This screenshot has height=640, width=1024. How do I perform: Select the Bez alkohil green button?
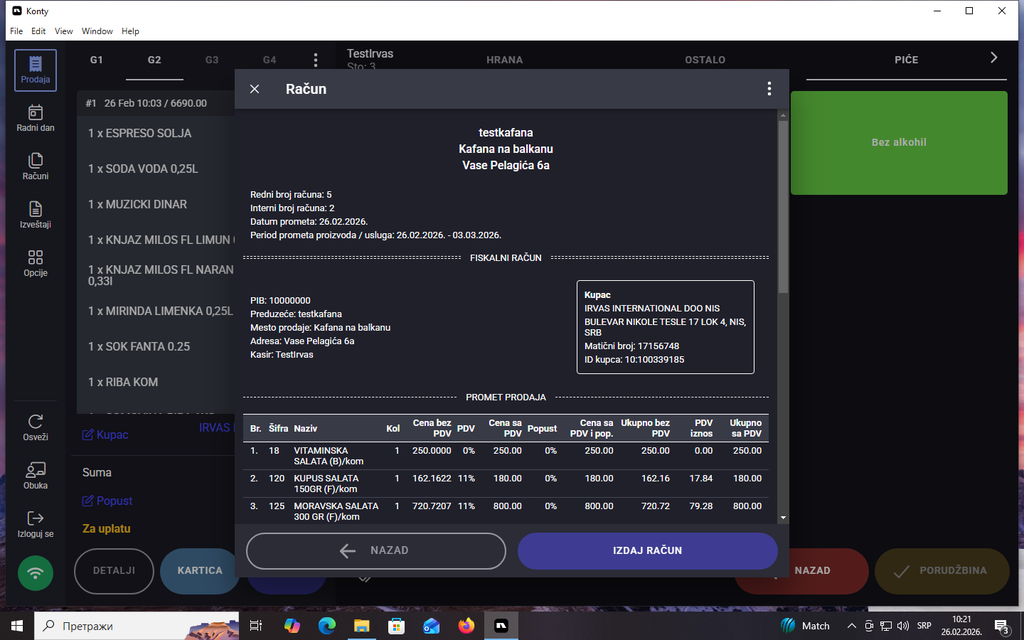coord(898,142)
